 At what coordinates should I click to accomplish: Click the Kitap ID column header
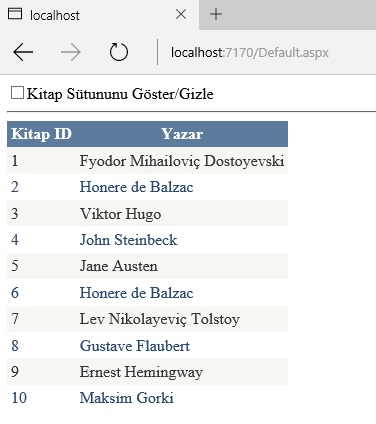42,134
